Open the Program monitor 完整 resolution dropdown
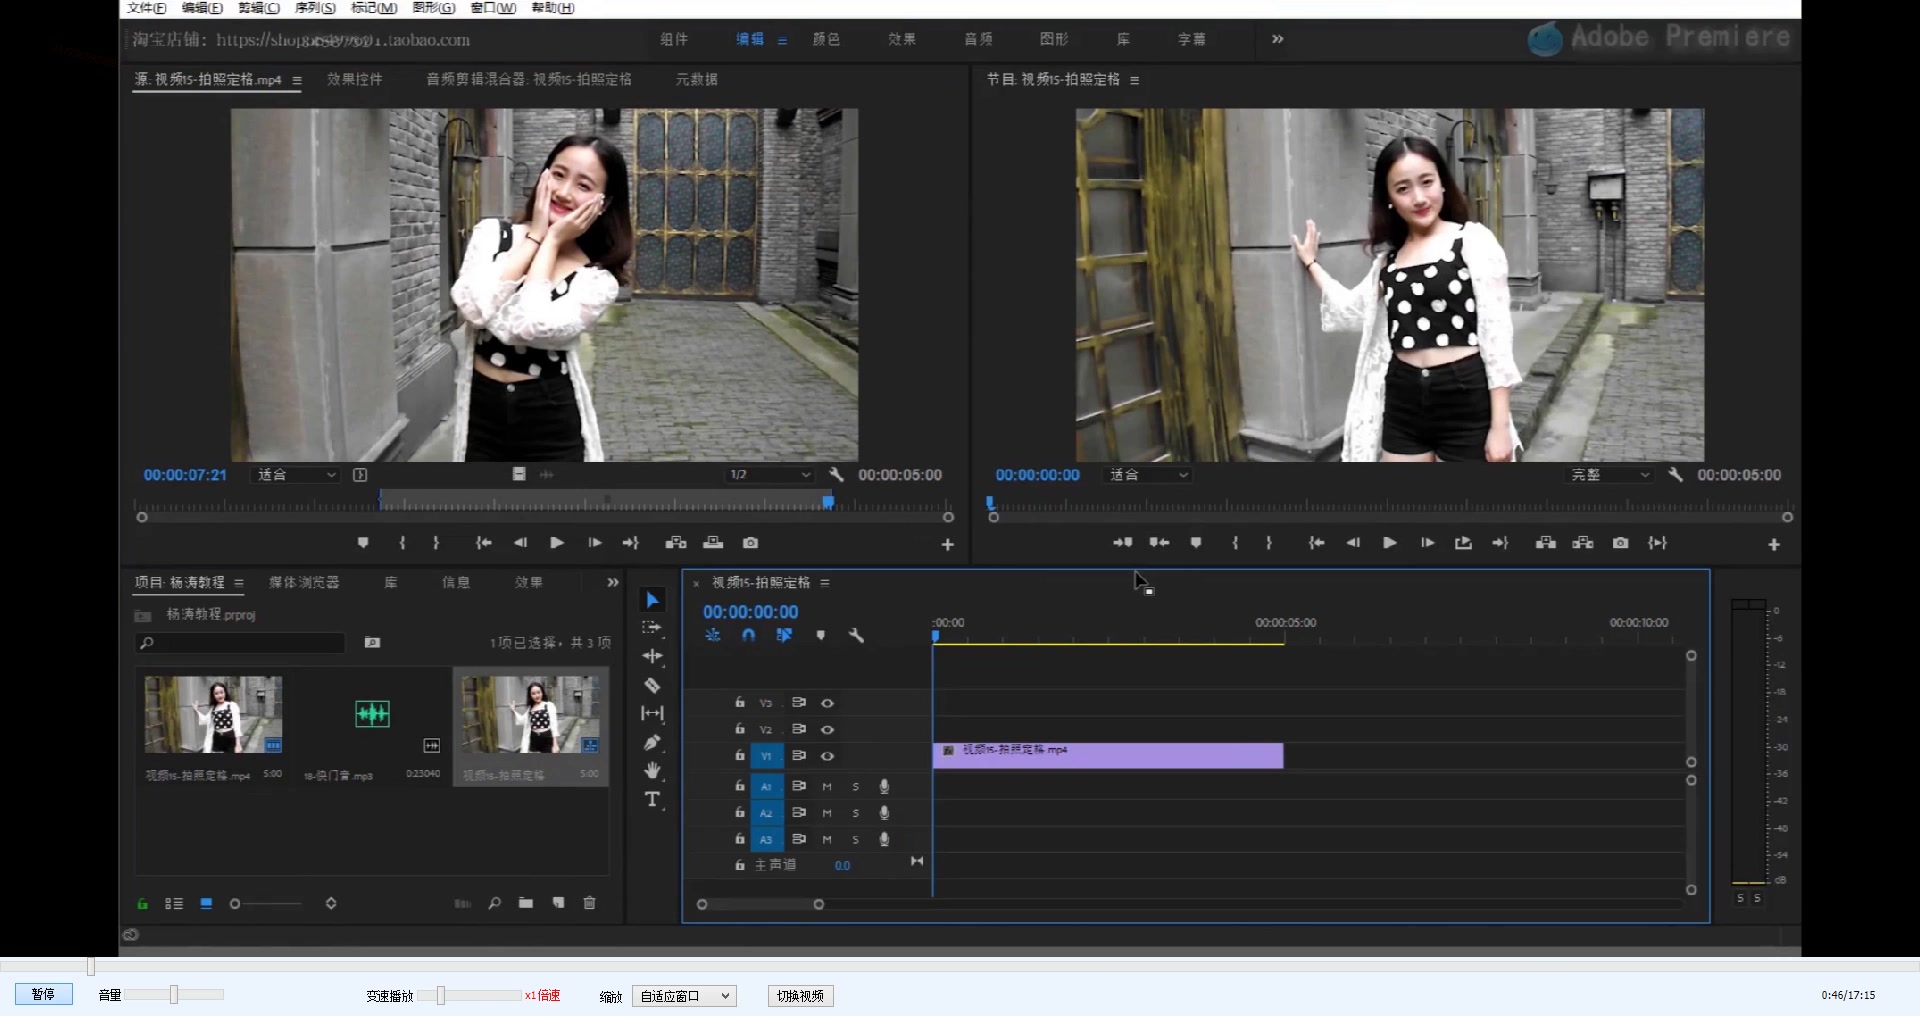 1609,475
